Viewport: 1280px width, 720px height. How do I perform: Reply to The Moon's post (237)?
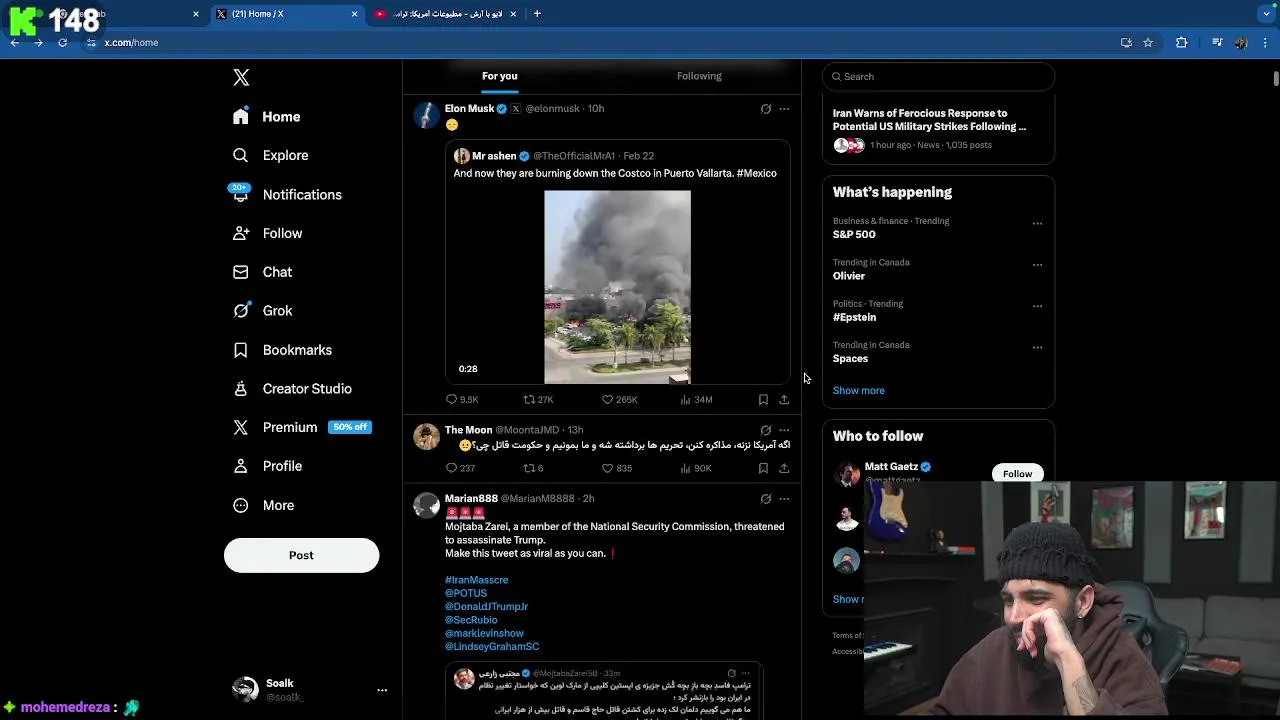pyautogui.click(x=460, y=468)
